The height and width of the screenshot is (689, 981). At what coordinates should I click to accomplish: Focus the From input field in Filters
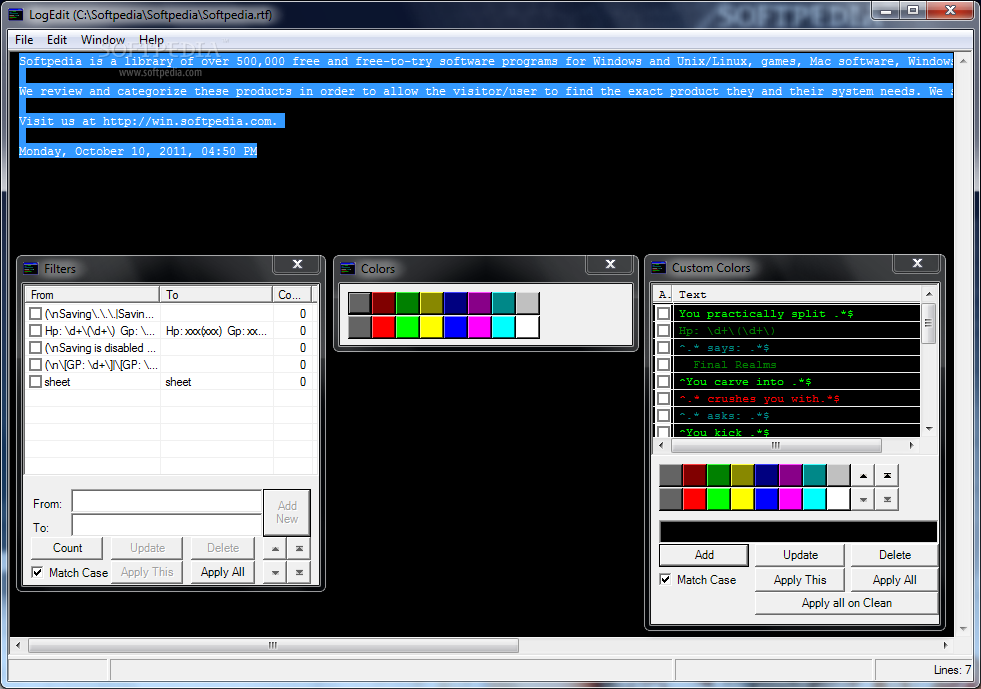(x=166, y=502)
